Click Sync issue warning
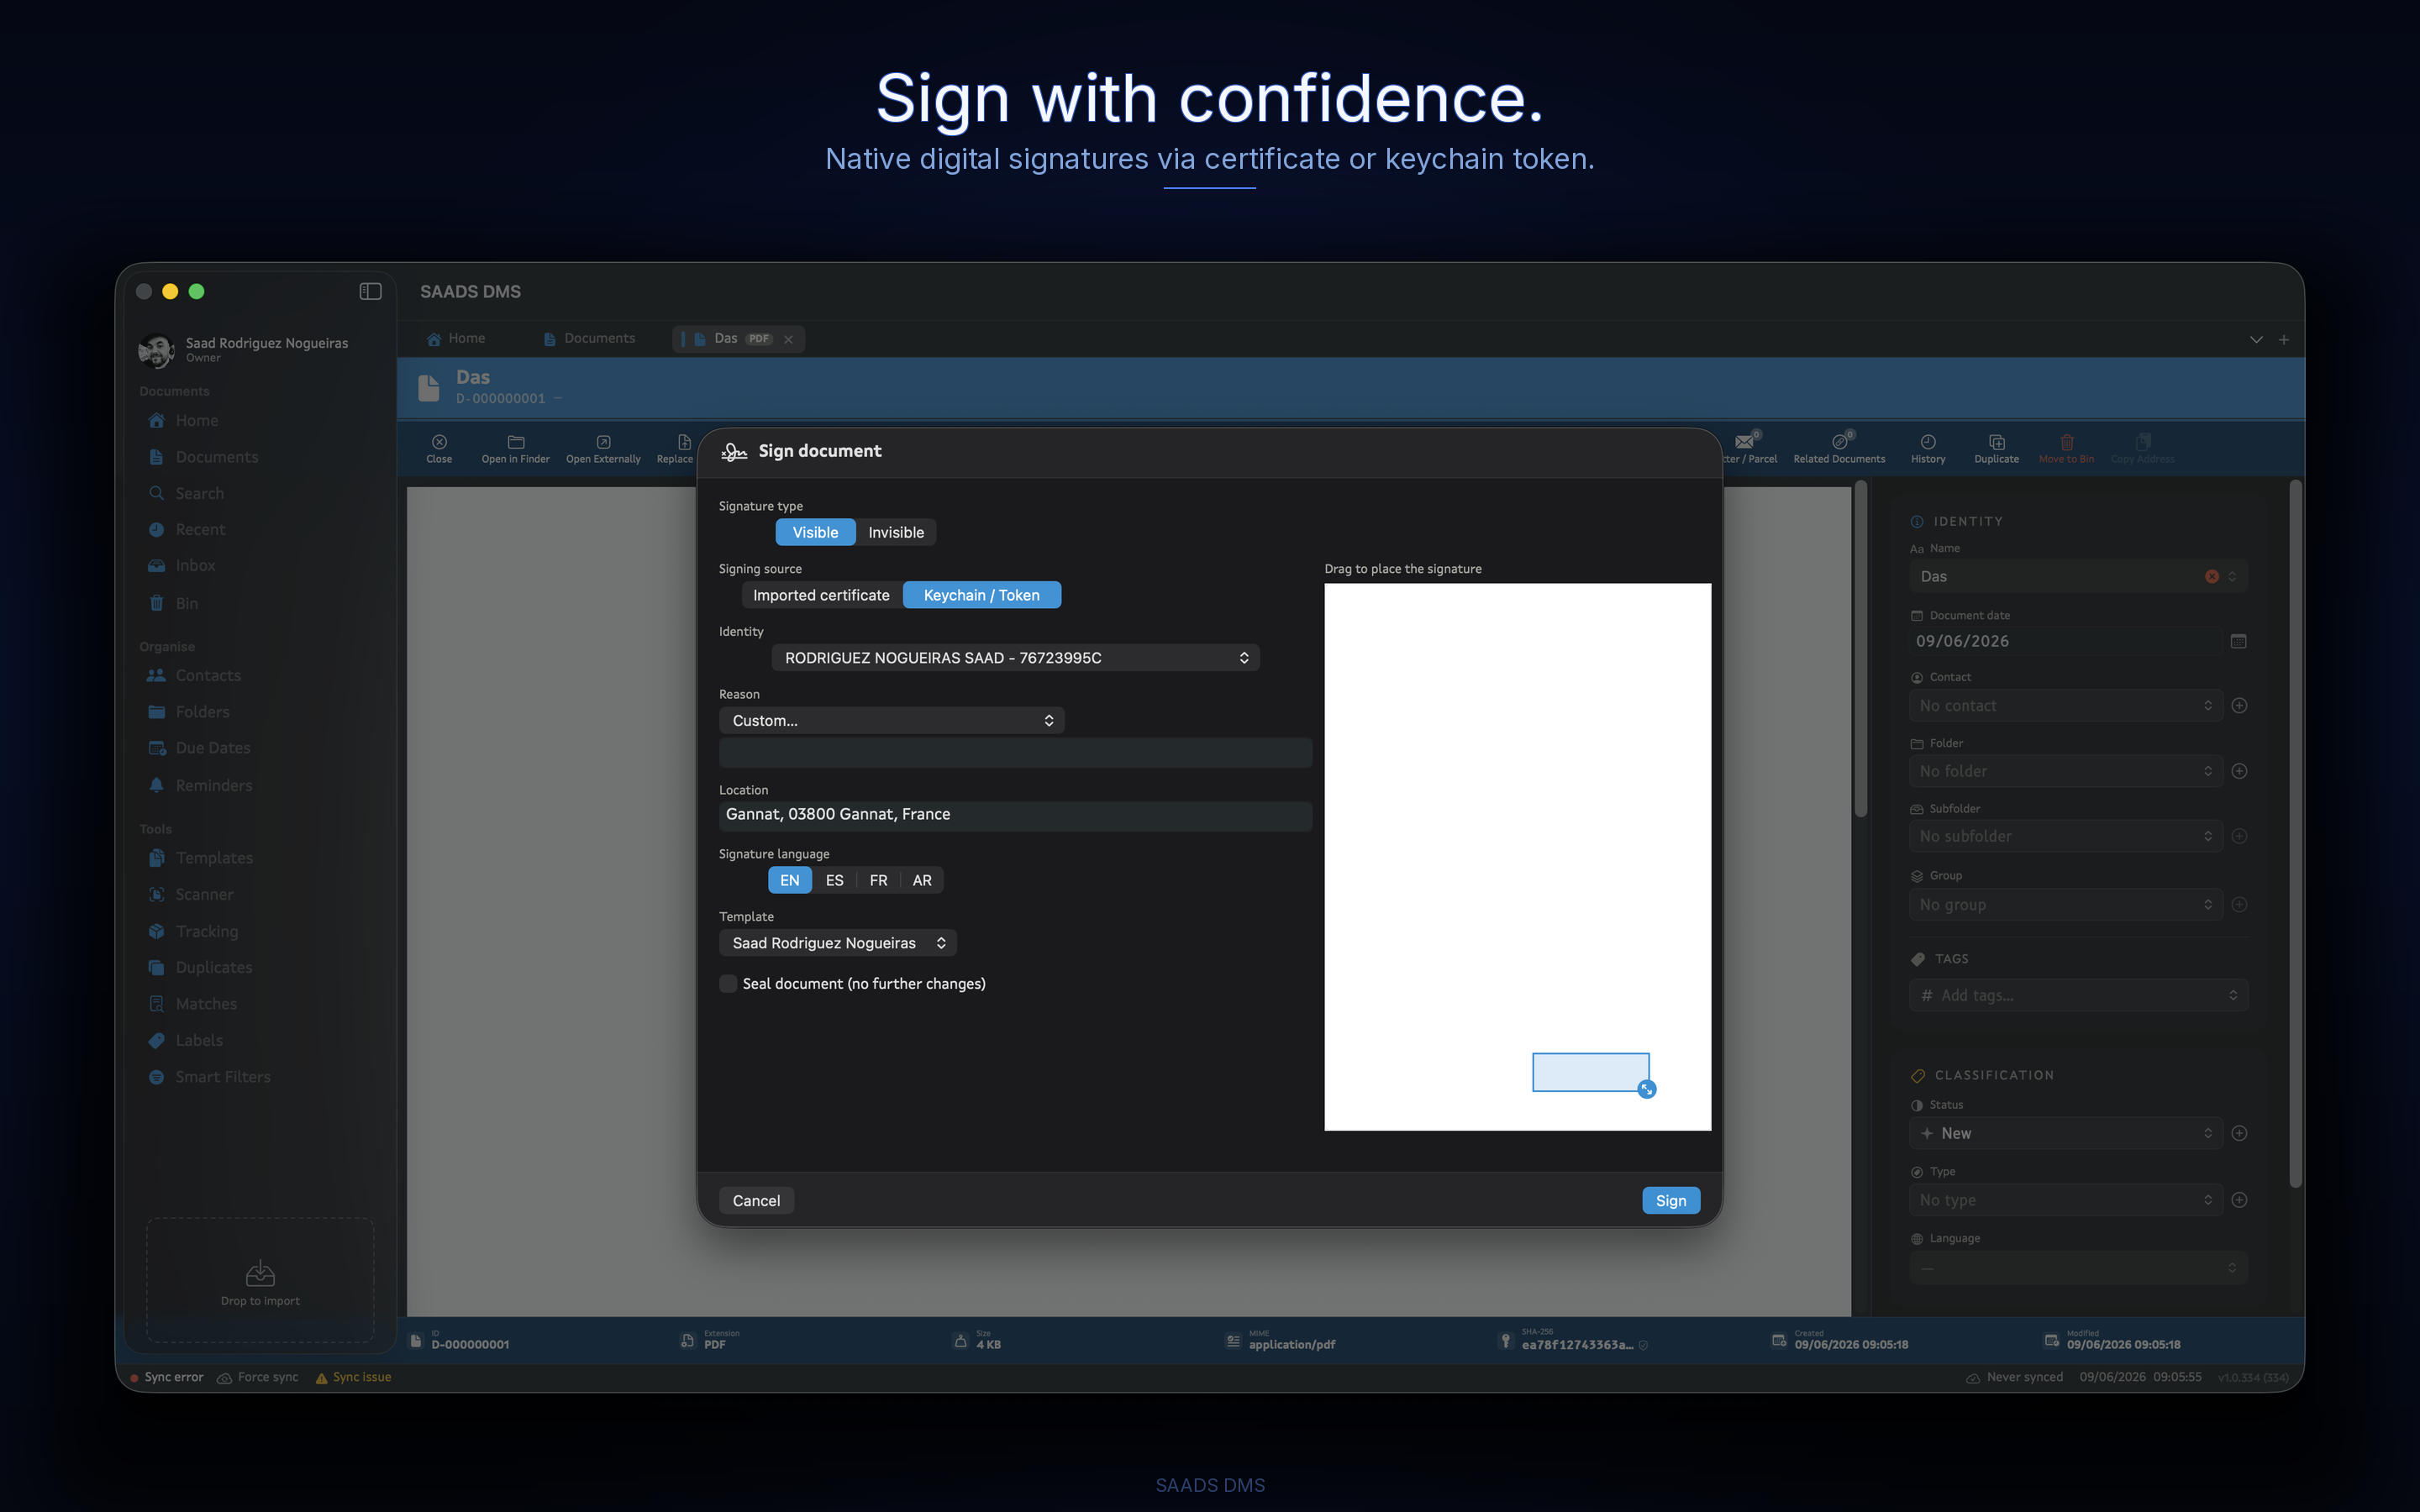This screenshot has height=1512, width=2420. point(354,1377)
